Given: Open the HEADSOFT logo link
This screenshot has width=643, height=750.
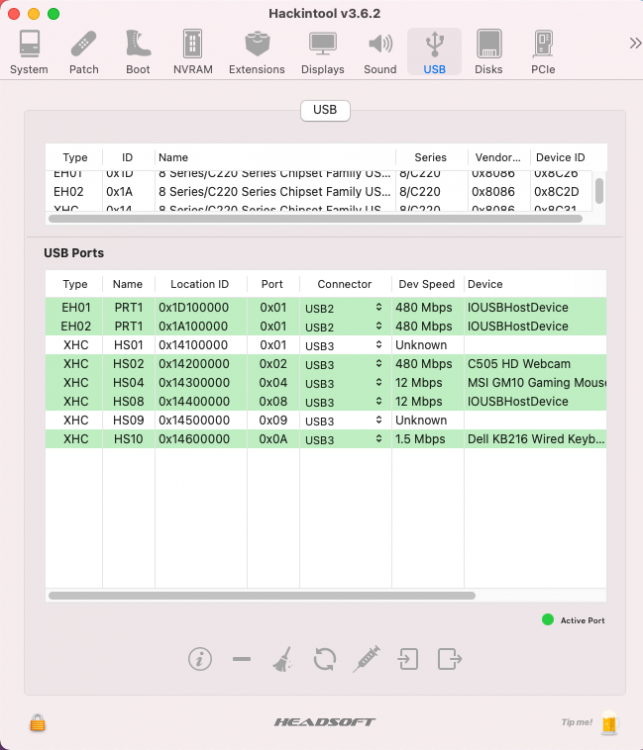Looking at the screenshot, I should tap(325, 722).
